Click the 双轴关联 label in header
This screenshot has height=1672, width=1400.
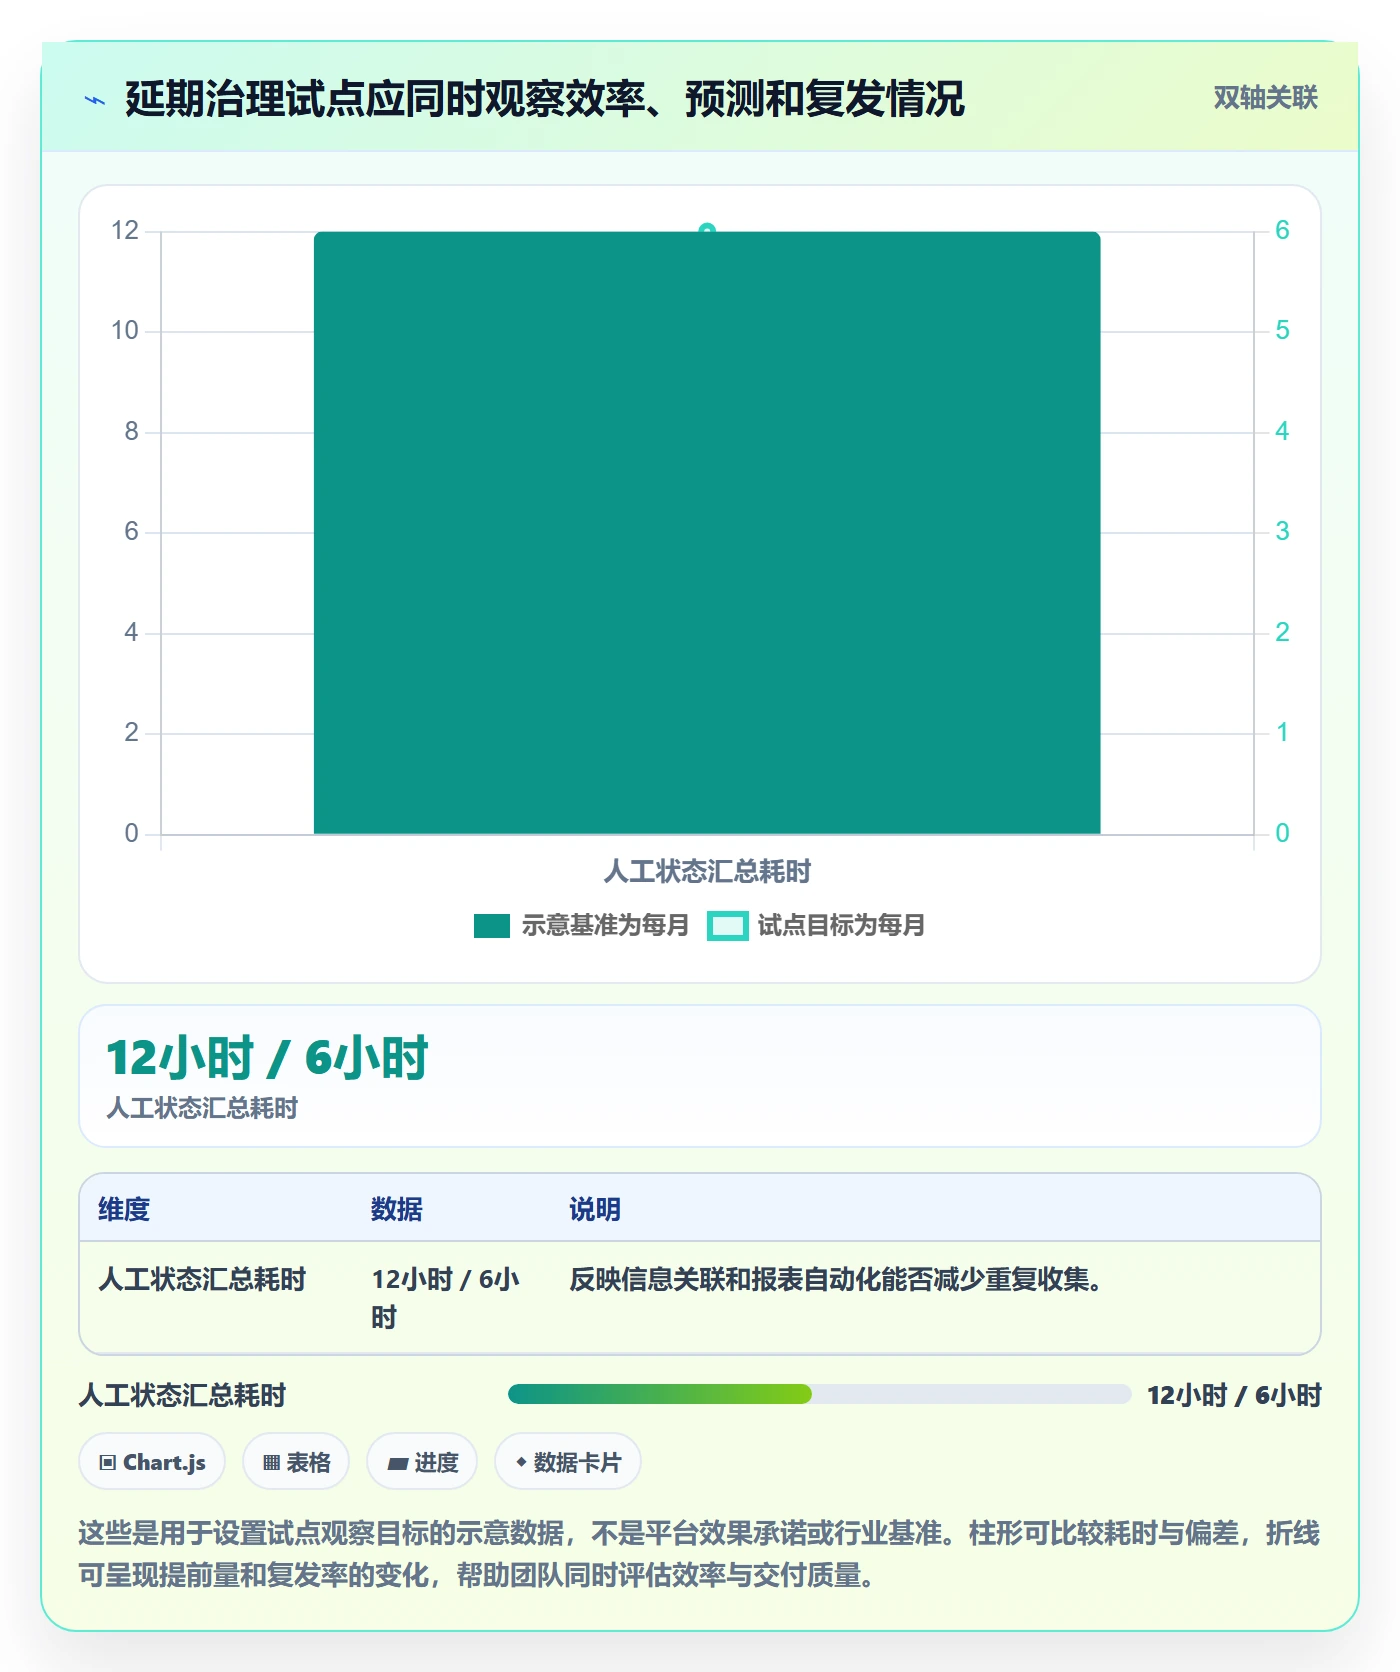coord(1265,98)
